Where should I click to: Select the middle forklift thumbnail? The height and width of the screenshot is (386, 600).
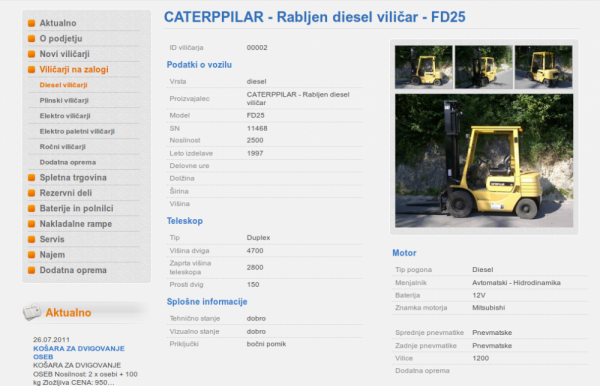point(484,67)
